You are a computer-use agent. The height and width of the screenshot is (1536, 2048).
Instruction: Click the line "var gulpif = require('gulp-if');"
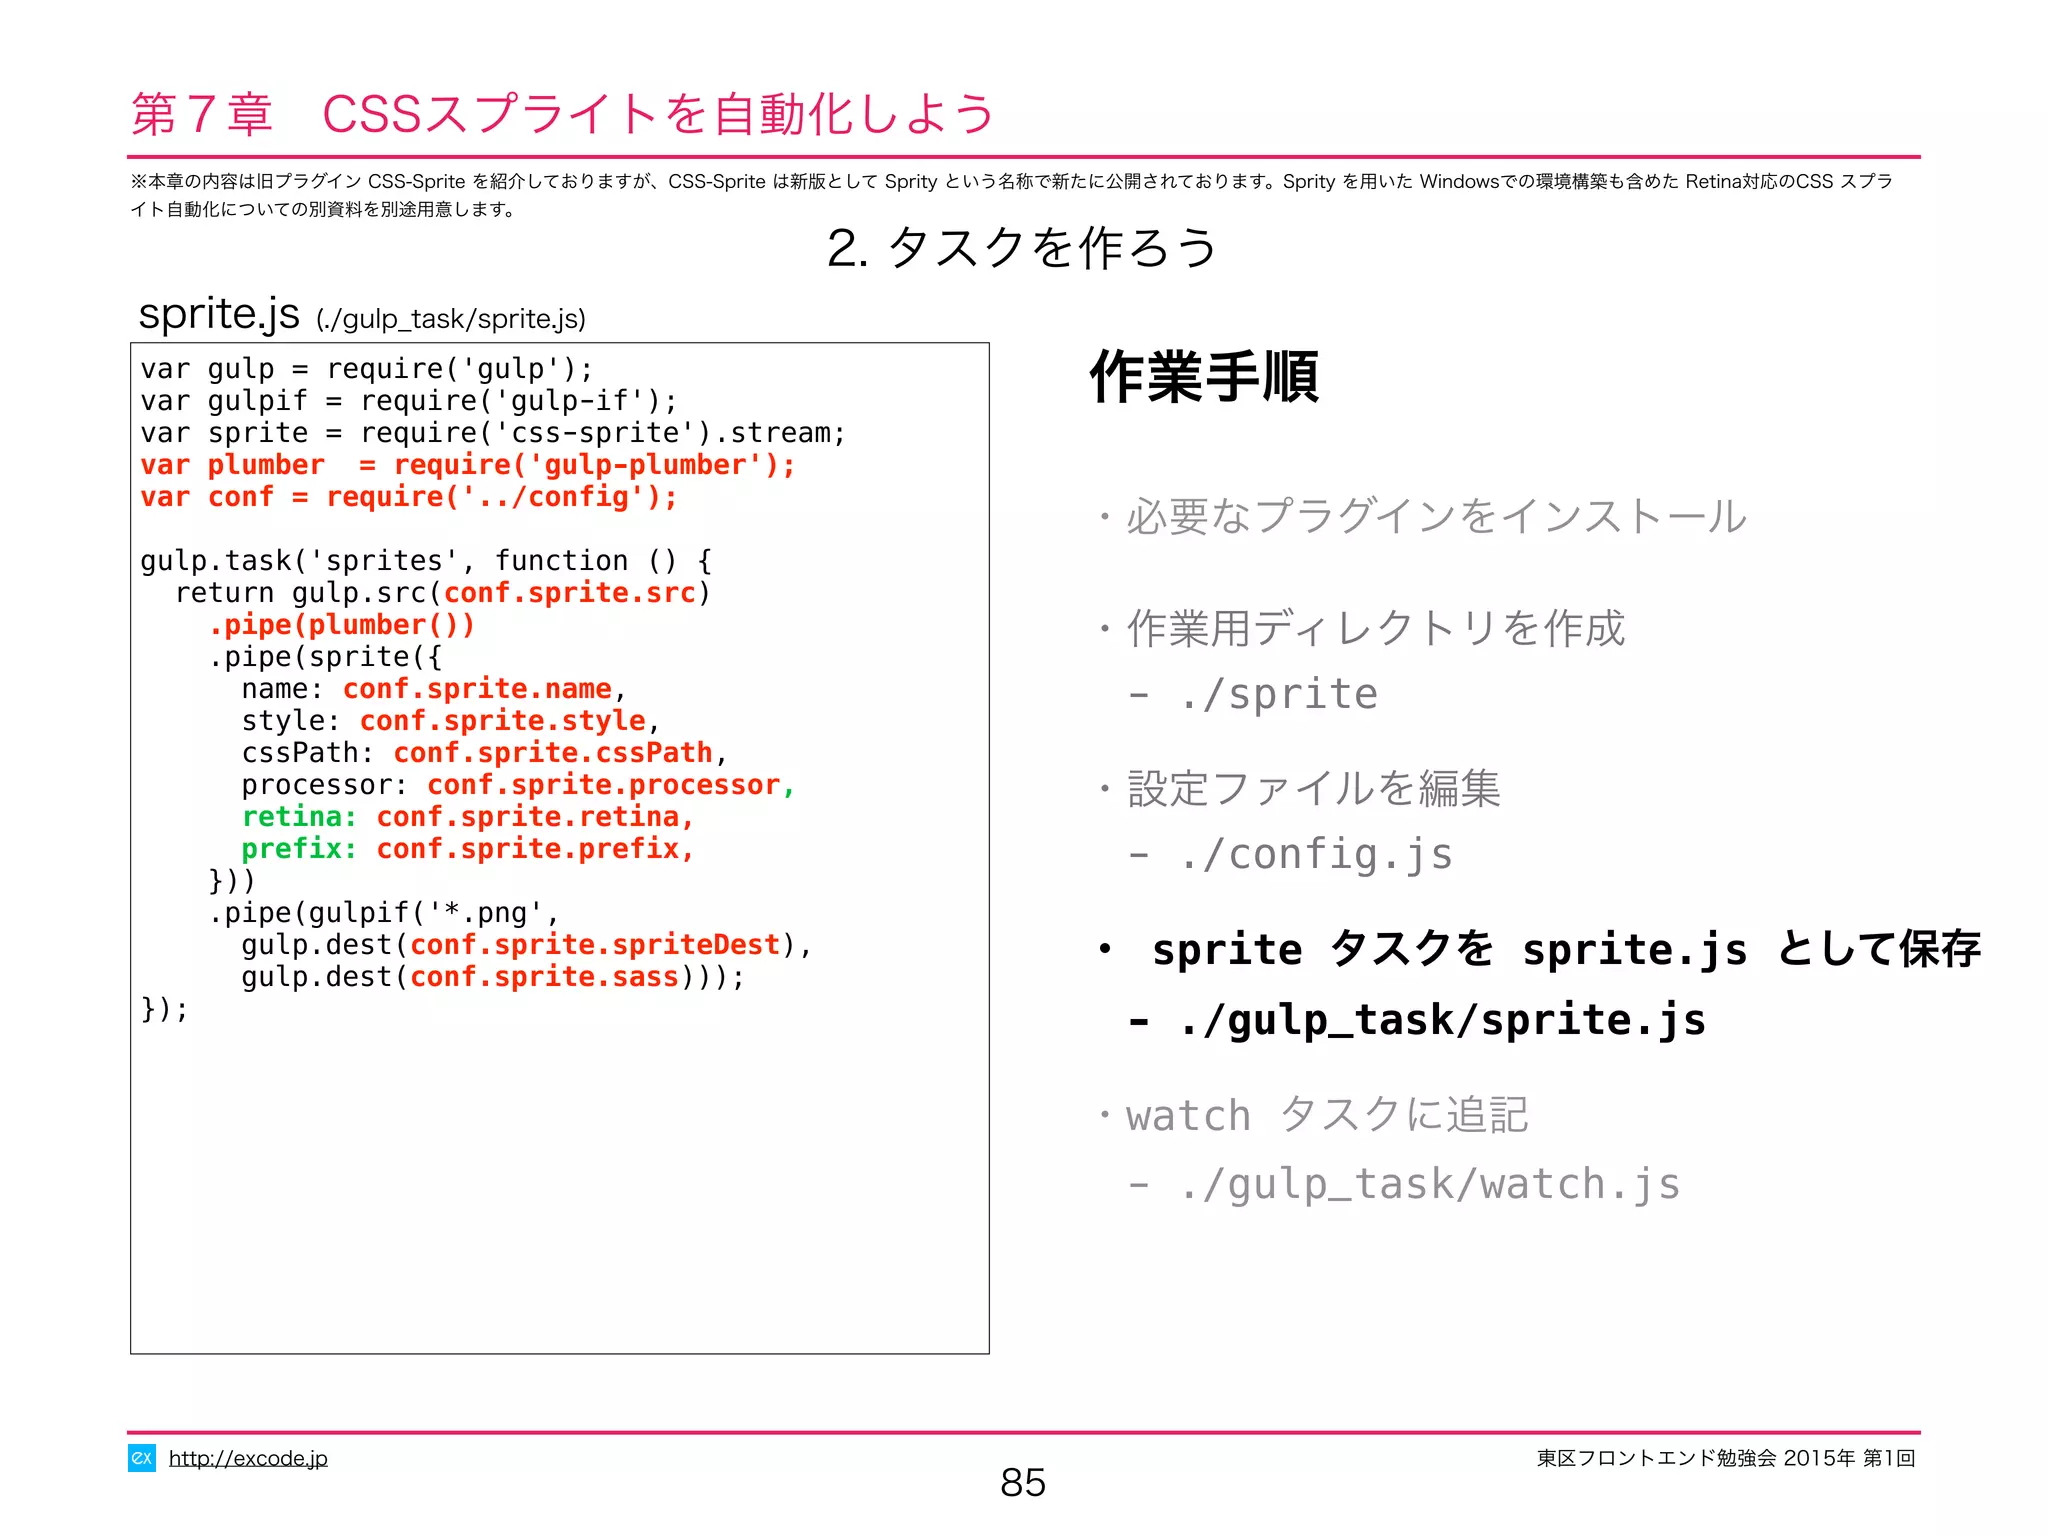[408, 401]
